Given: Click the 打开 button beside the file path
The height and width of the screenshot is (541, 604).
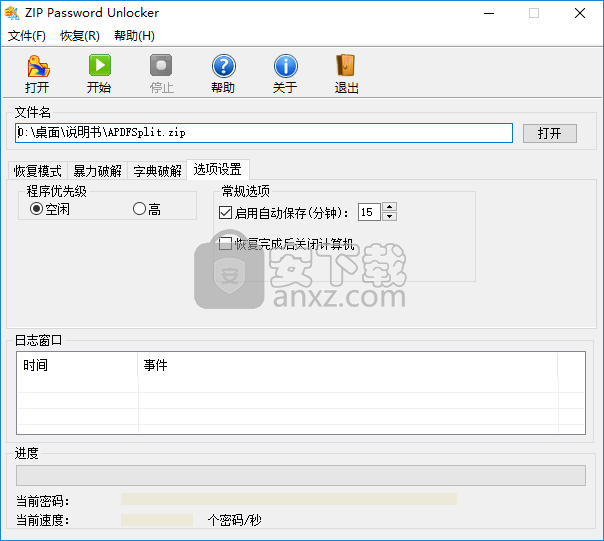Looking at the screenshot, I should (x=550, y=133).
